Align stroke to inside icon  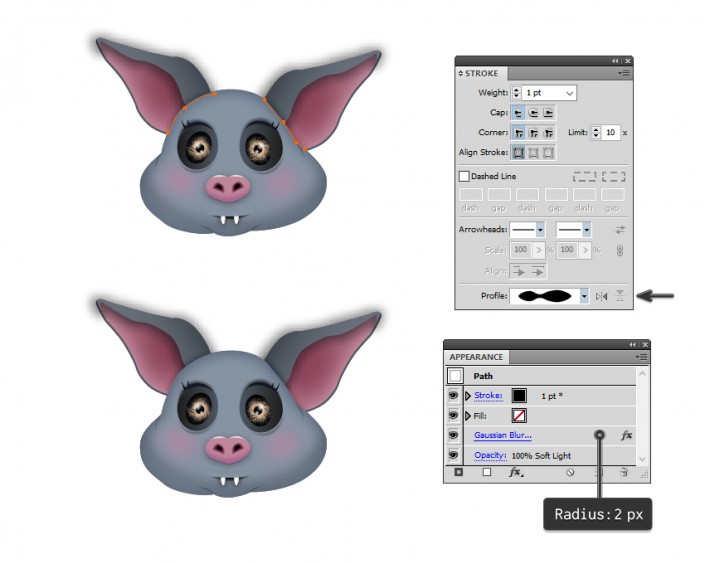pos(533,152)
